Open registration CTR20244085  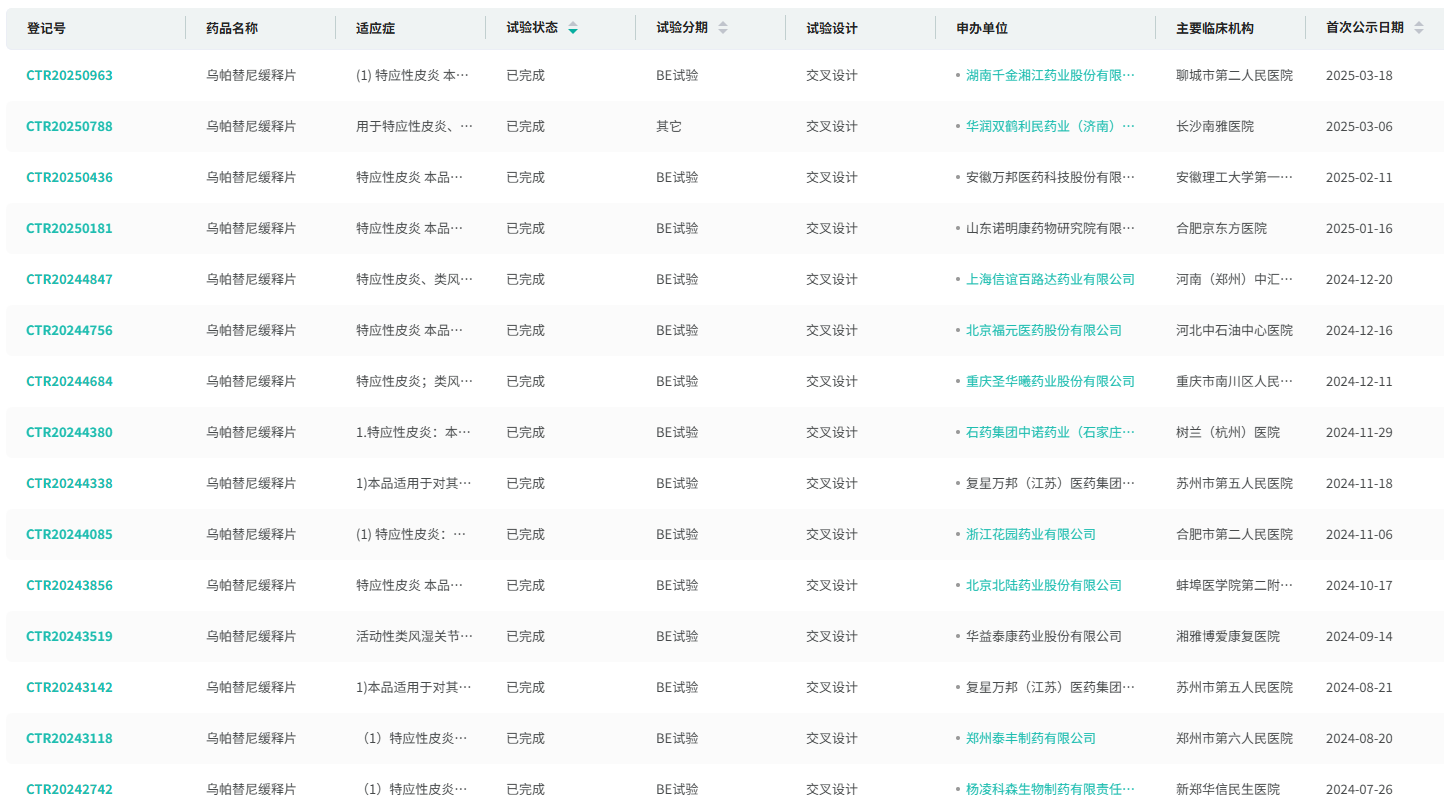coord(69,534)
